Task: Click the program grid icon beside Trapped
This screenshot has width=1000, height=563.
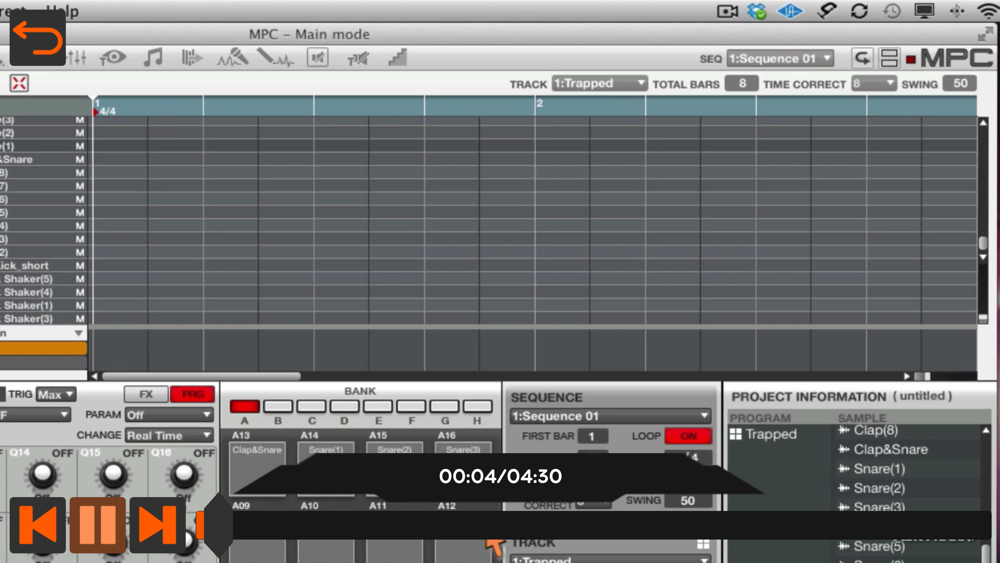Action: (735, 434)
